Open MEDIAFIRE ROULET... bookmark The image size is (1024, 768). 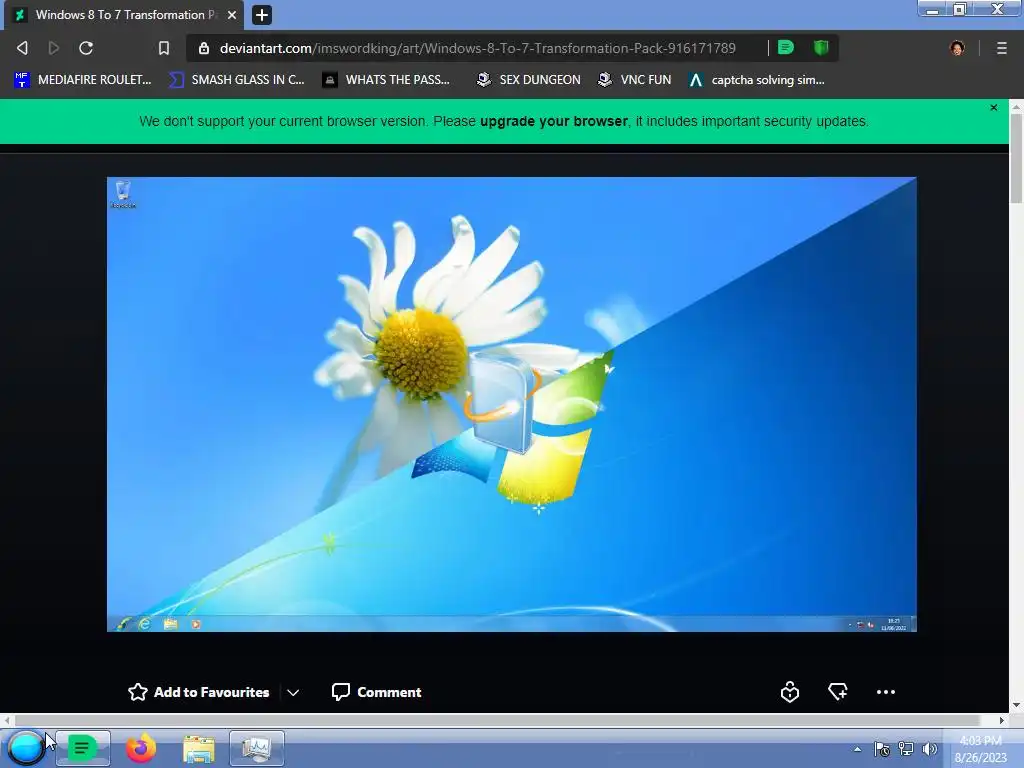click(83, 80)
